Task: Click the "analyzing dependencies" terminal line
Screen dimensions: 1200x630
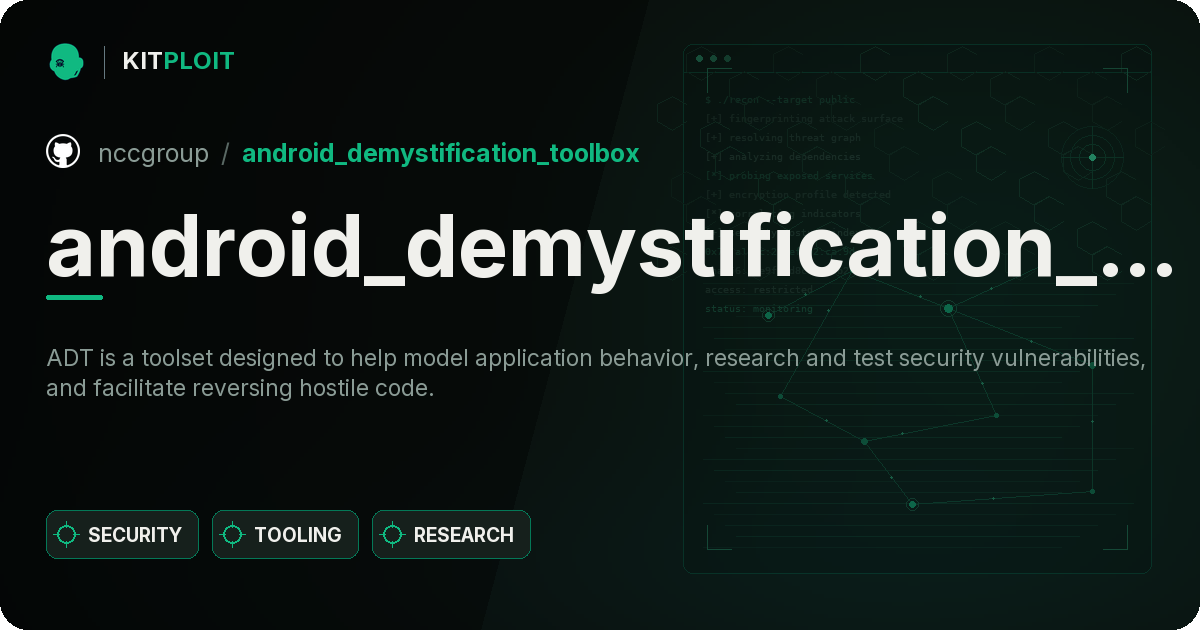Action: click(782, 157)
